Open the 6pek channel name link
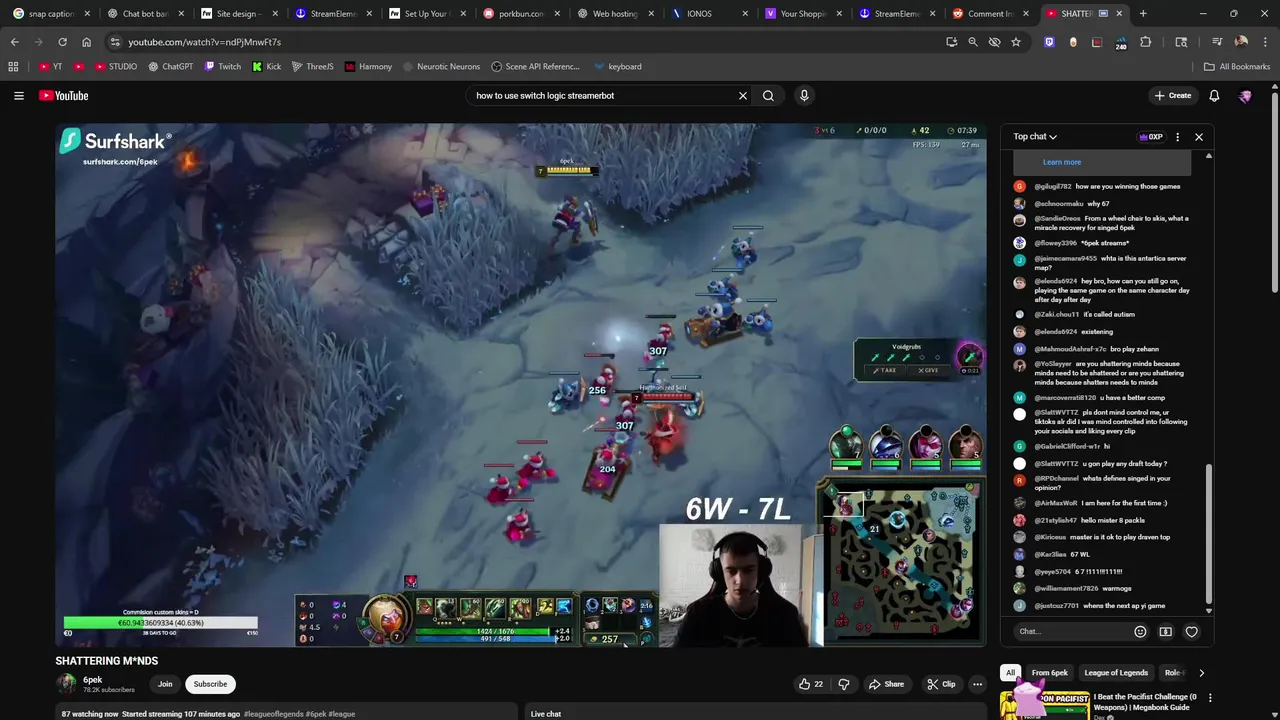This screenshot has height=720, width=1280. click(x=93, y=680)
